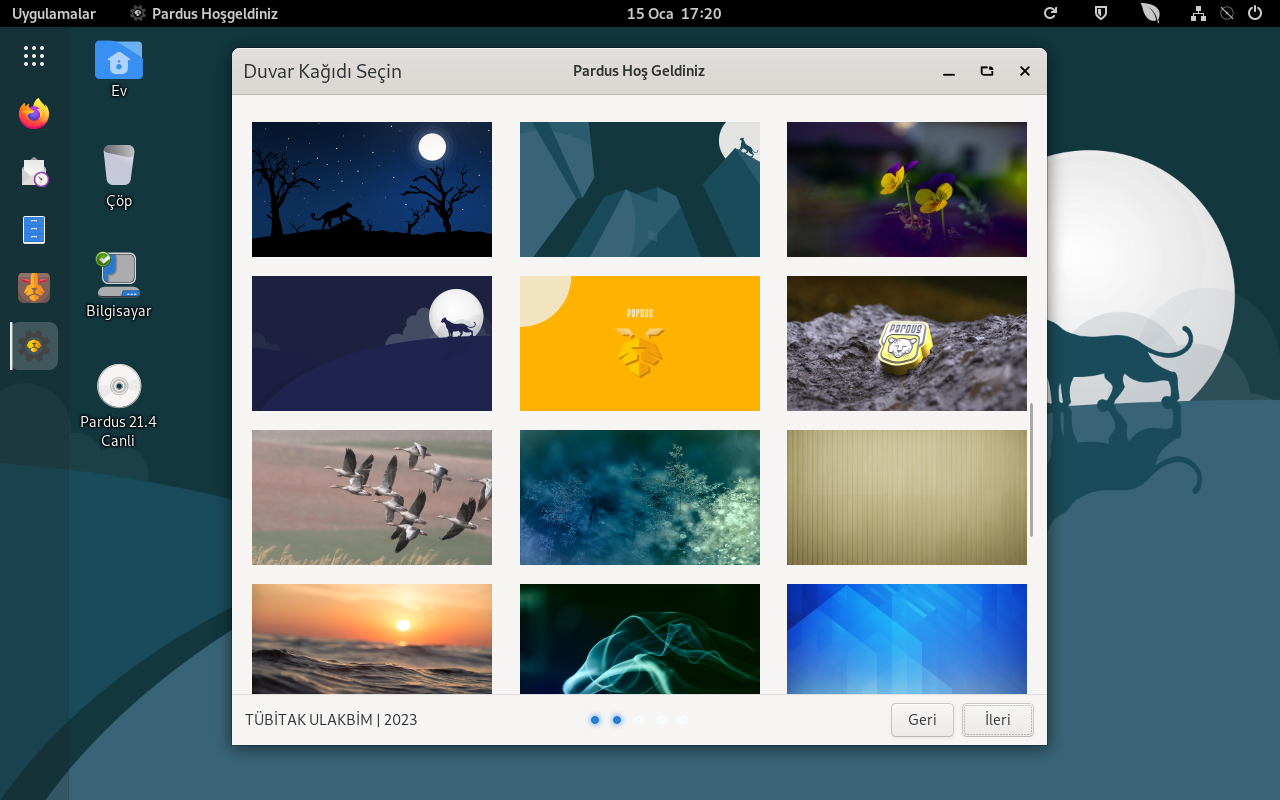Choose the yellow pansy flowers wallpaper

(907, 189)
